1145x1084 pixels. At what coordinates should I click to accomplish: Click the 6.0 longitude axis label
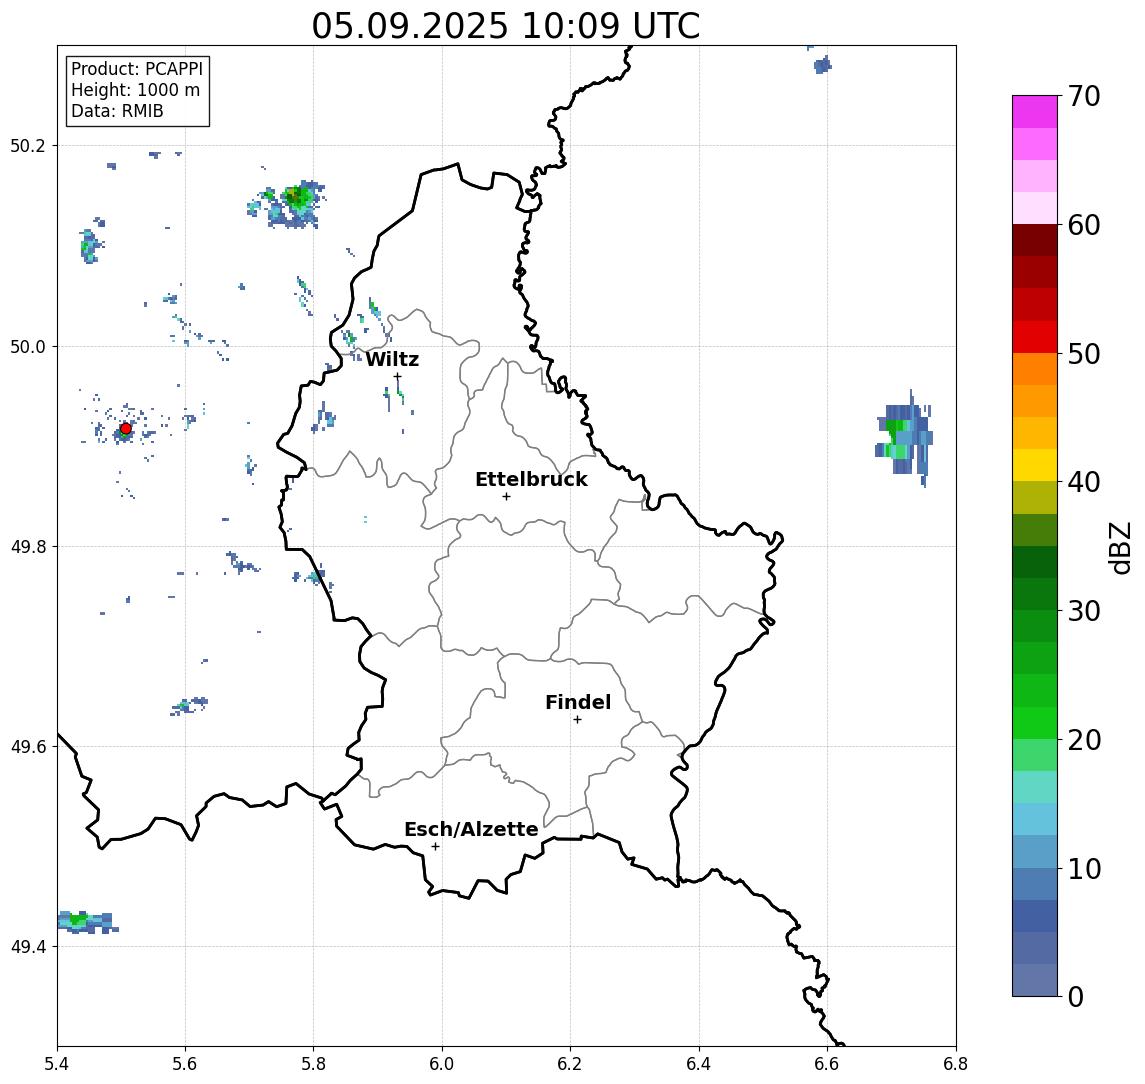tap(443, 1064)
